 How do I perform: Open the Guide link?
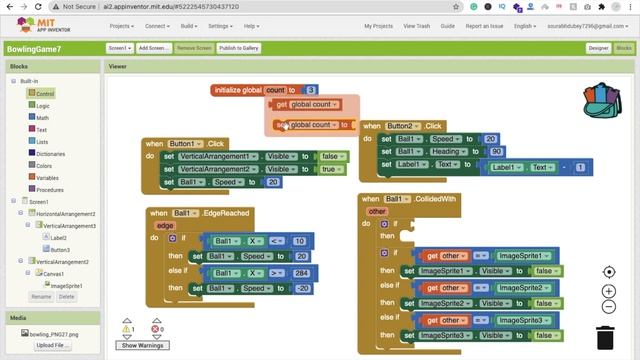click(x=447, y=26)
